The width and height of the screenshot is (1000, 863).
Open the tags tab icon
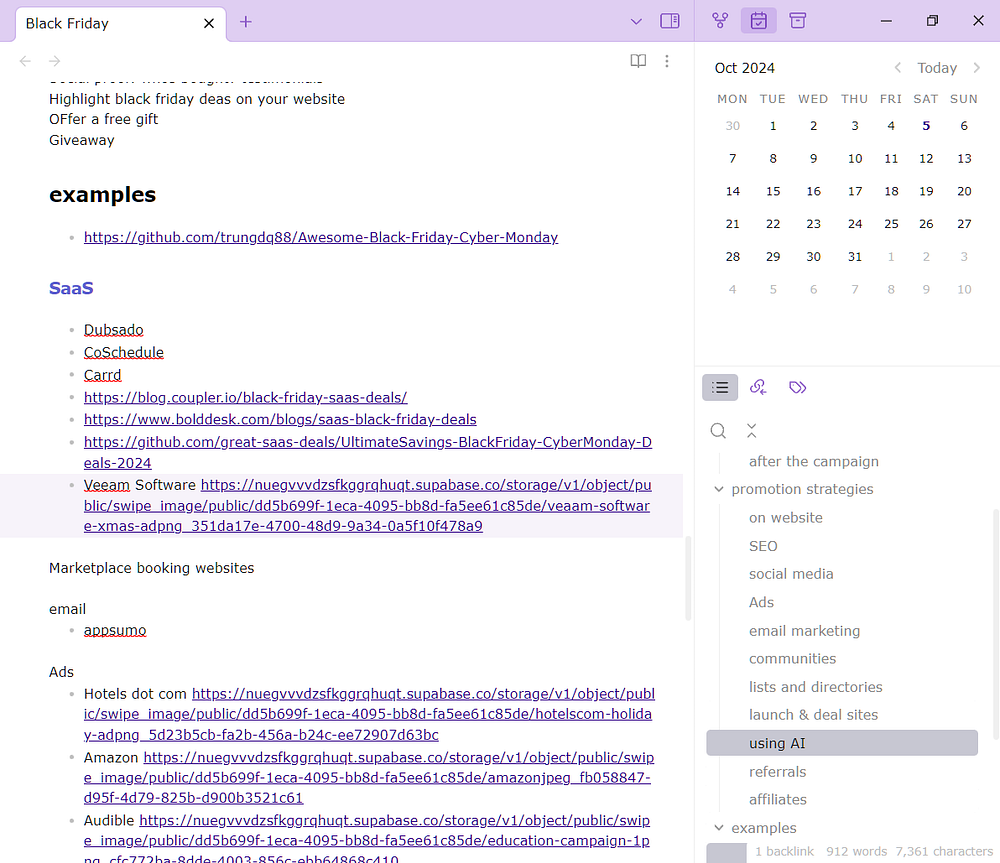(797, 387)
